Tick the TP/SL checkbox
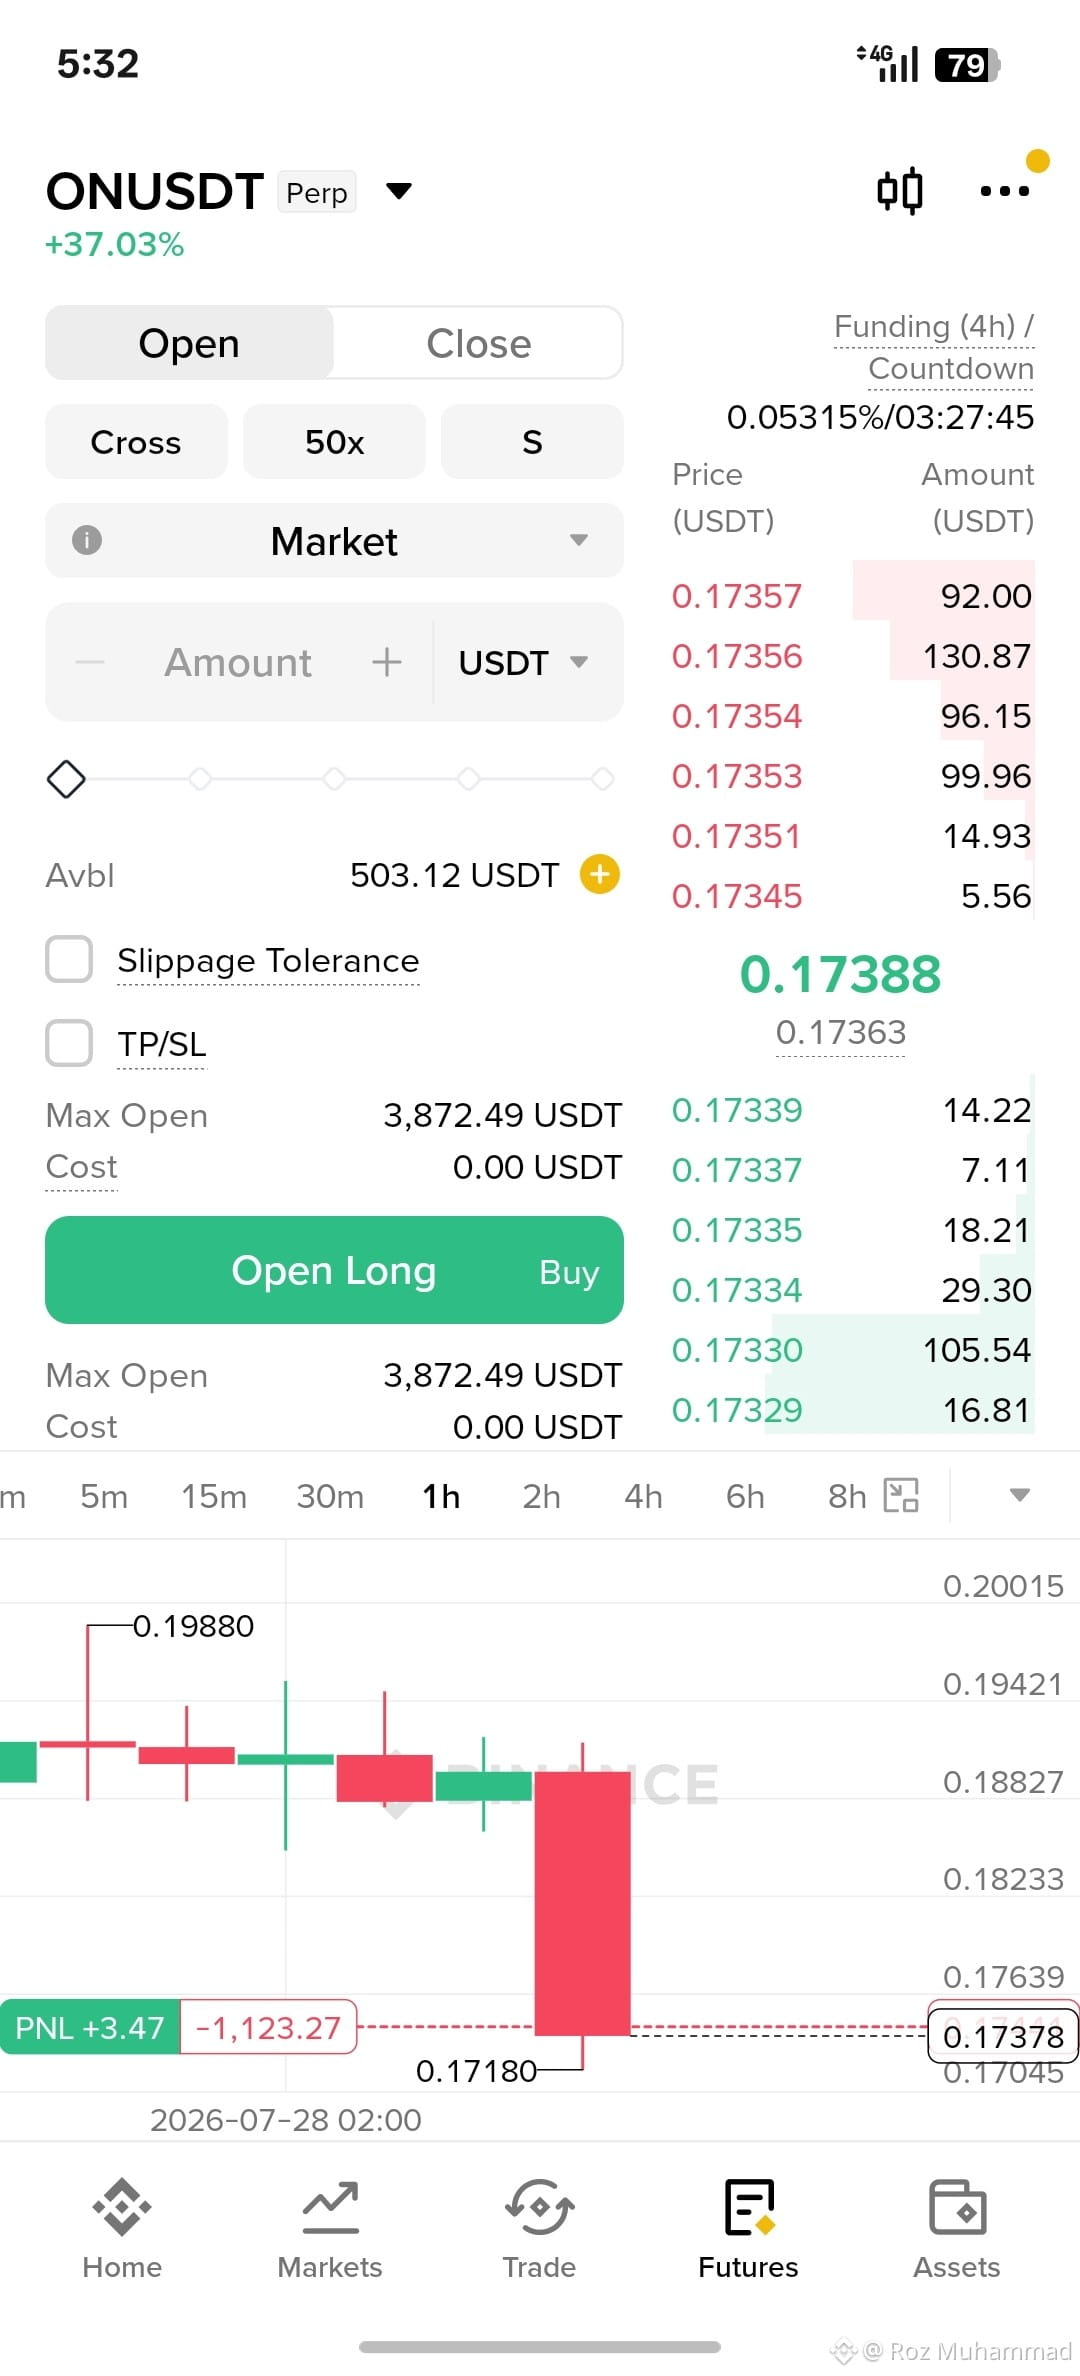 (x=69, y=1043)
